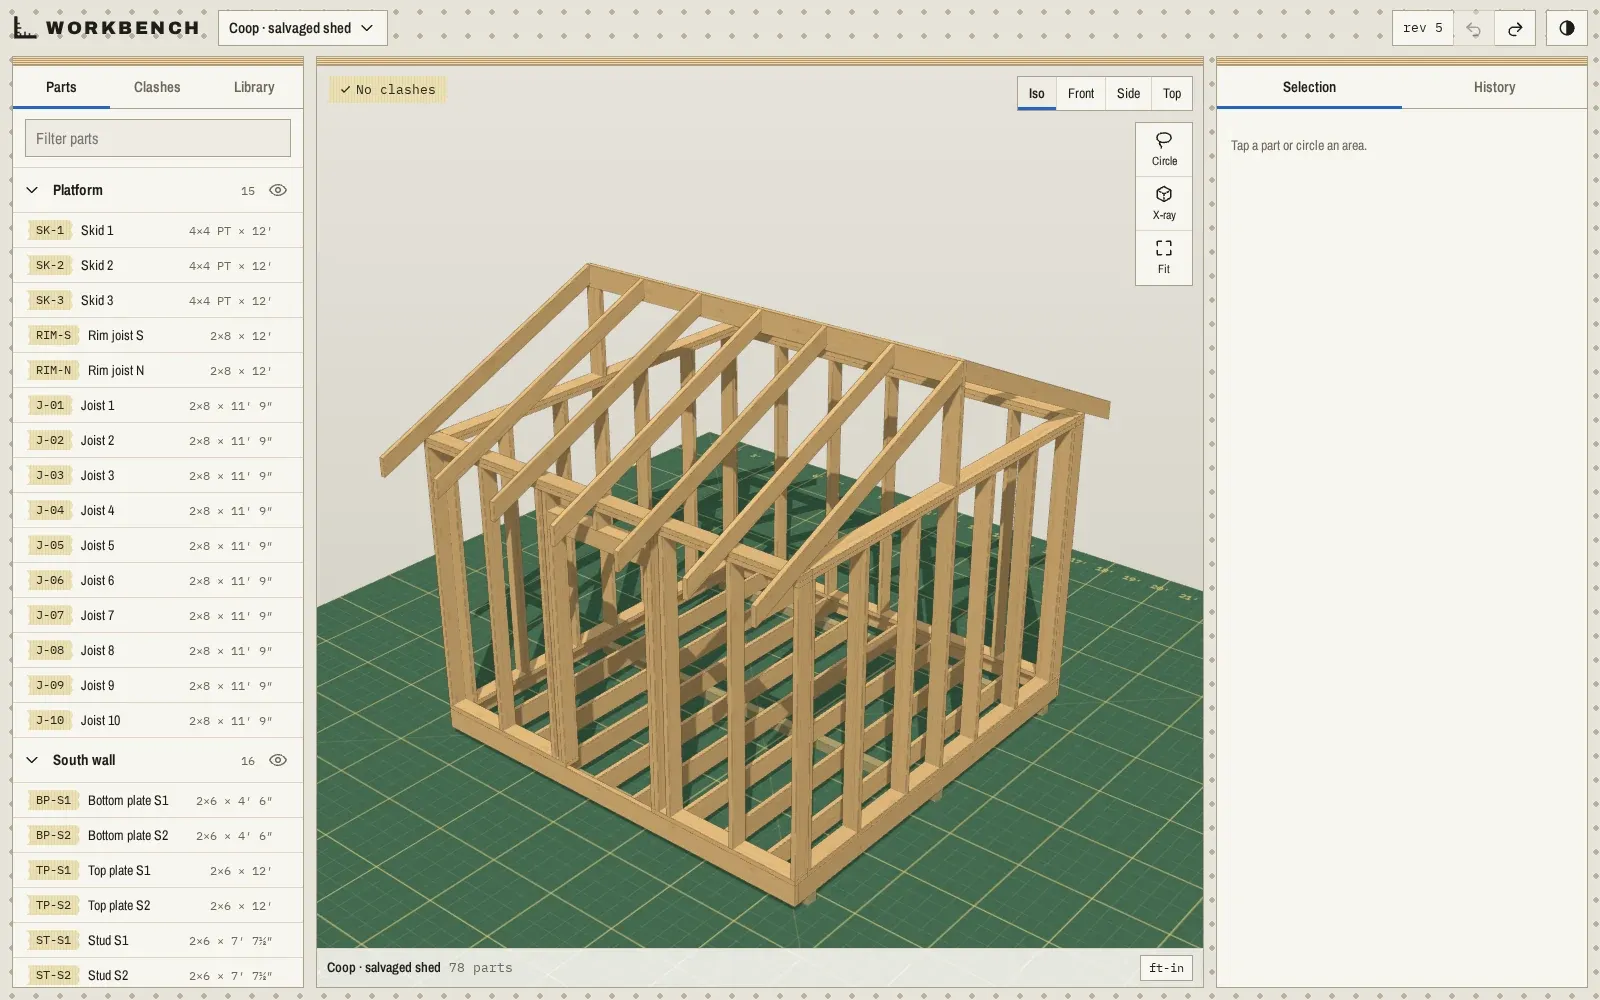Collapse the South wall group
Screen dimensions: 1600x1000
coord(32,760)
